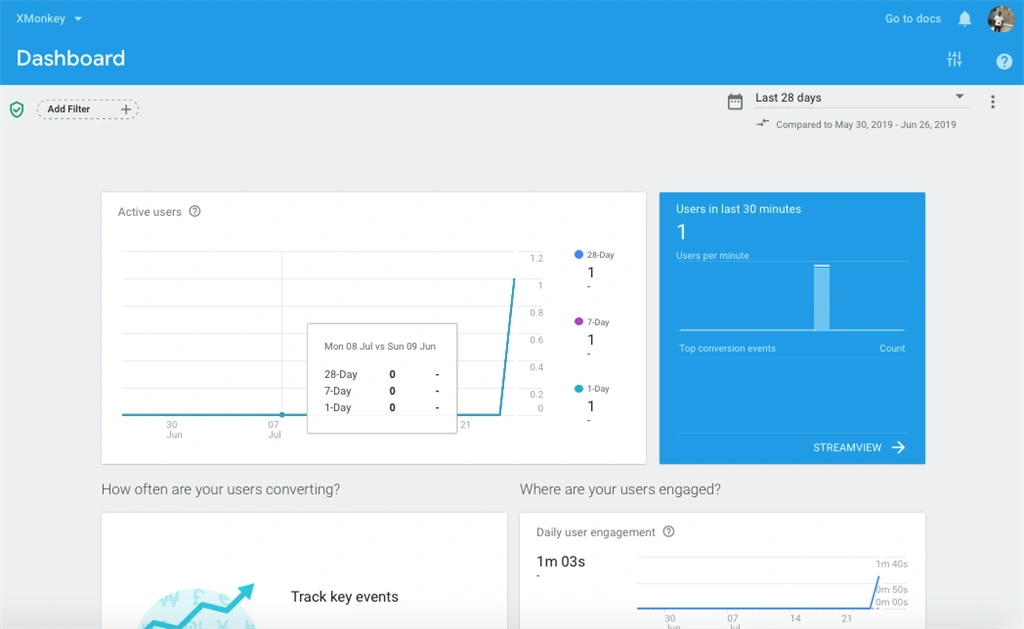This screenshot has width=1024, height=629.
Task: Open the notifications bell
Action: click(965, 19)
